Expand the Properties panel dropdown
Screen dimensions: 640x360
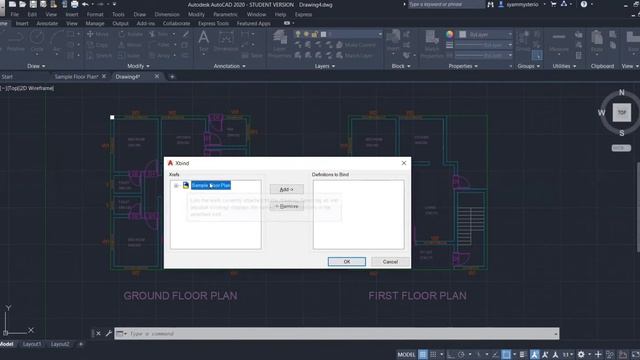tap(463, 66)
